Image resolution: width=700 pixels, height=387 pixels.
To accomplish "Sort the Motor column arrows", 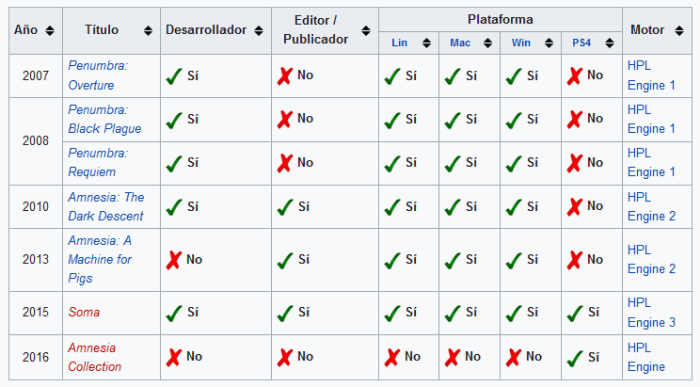I will point(679,30).
